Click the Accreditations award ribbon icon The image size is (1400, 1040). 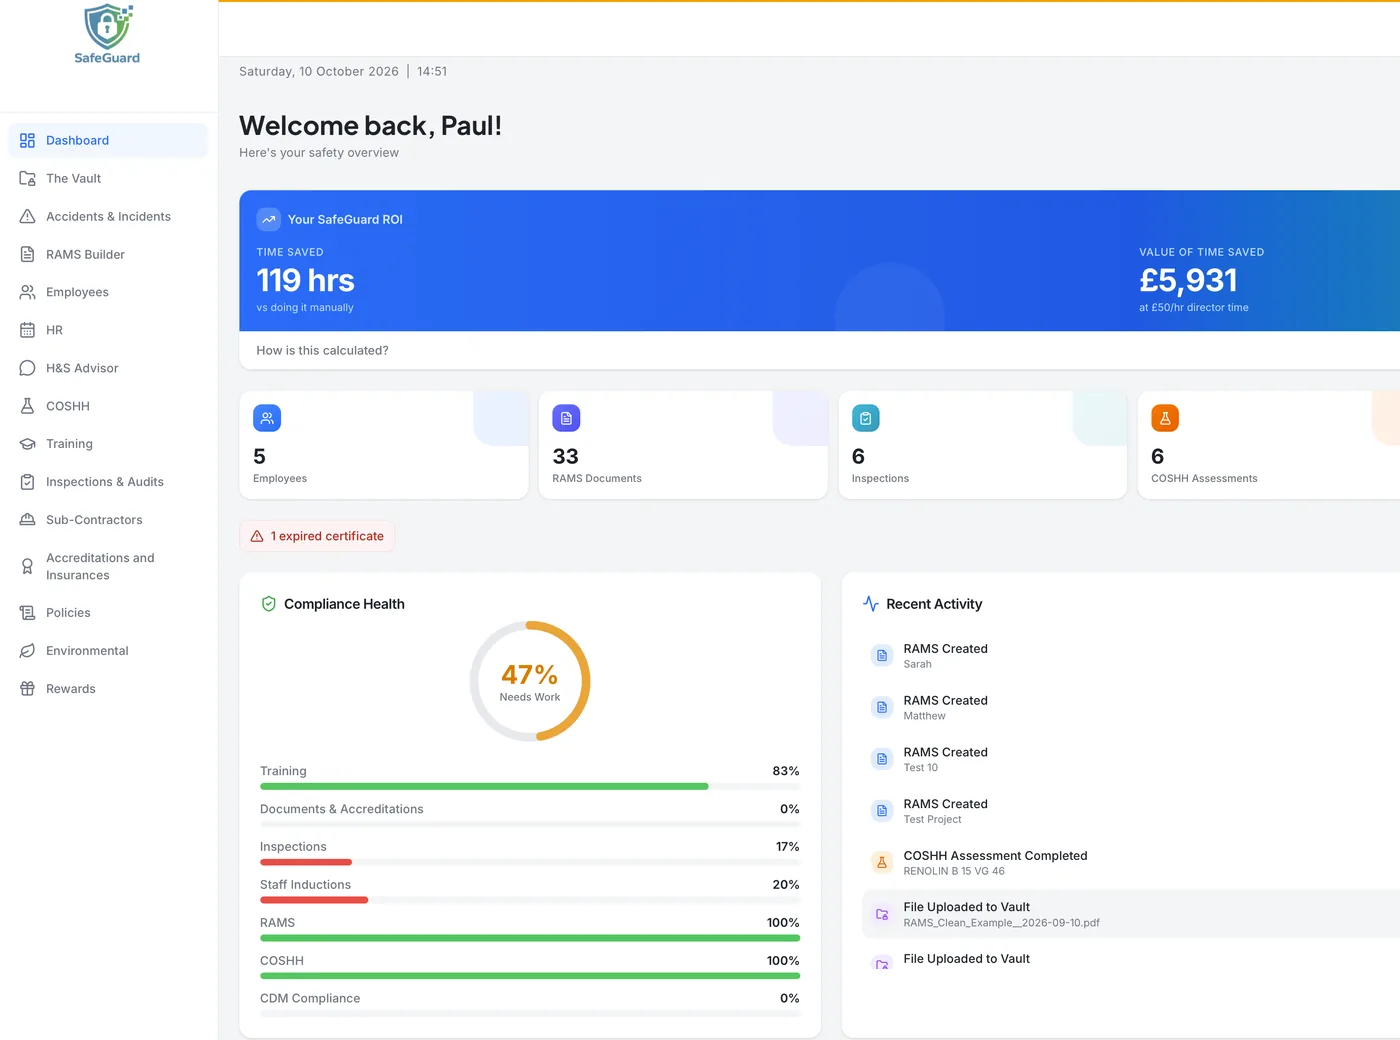click(x=28, y=567)
